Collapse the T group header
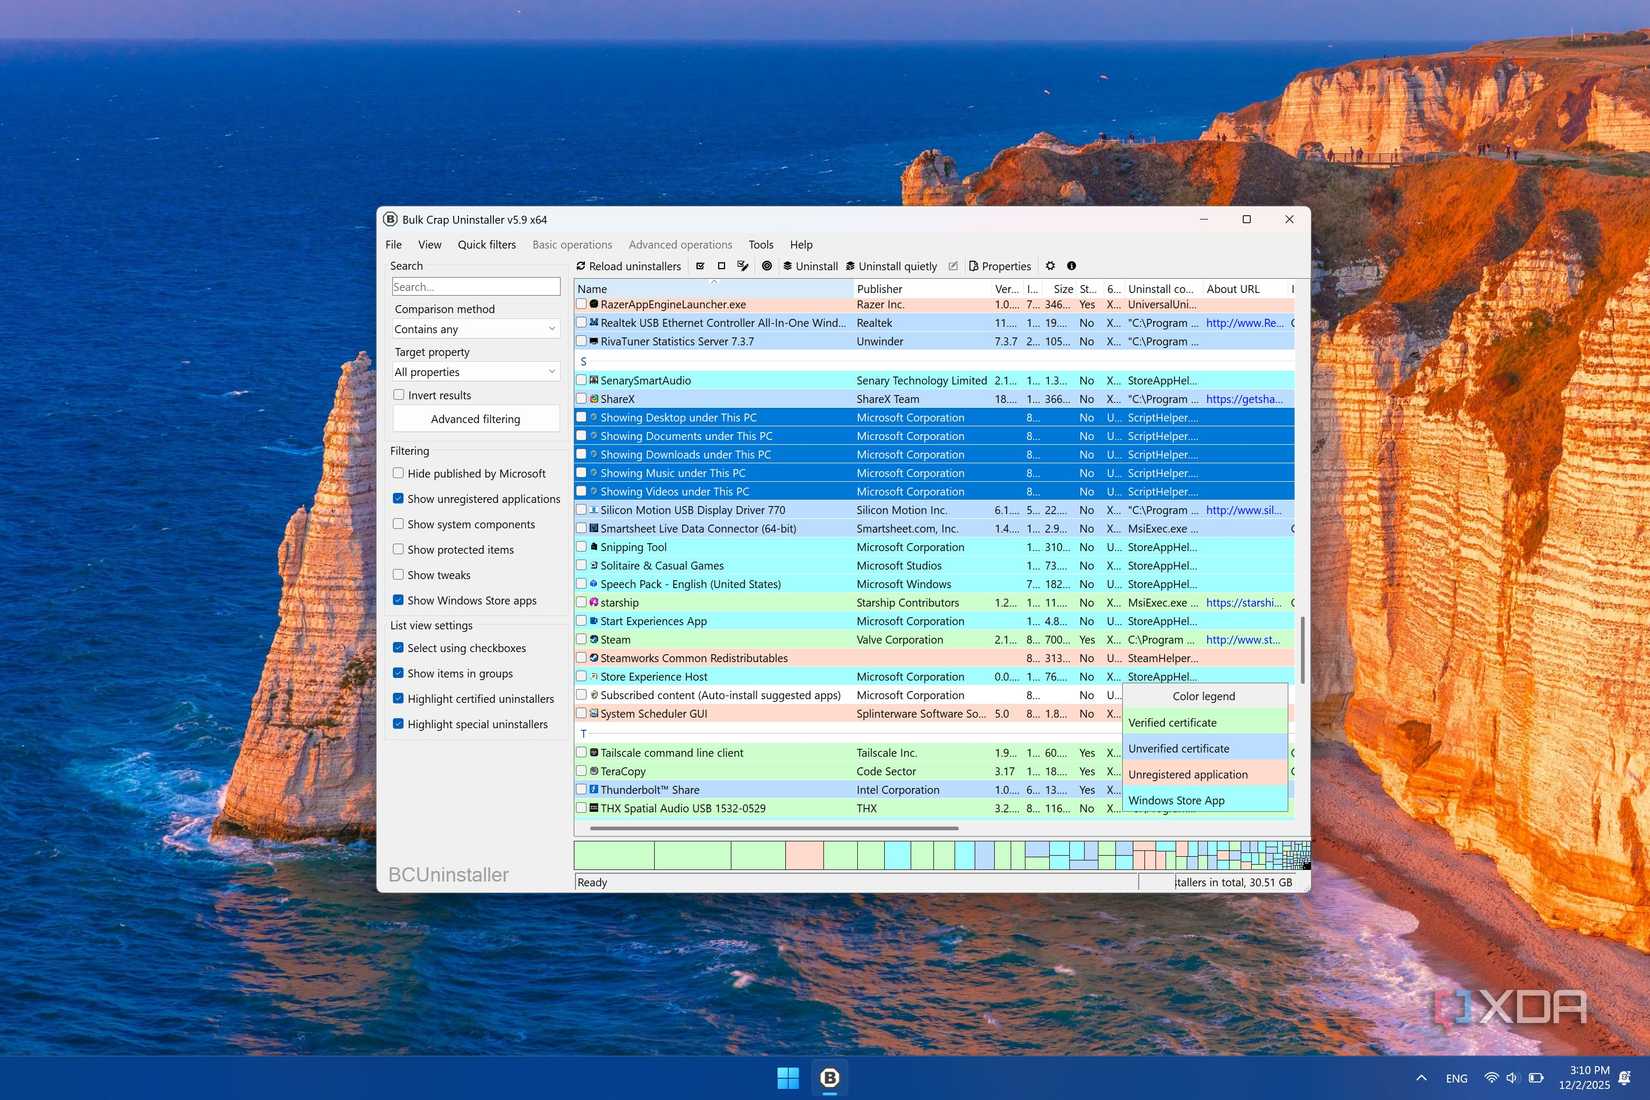Screen dimensions: 1650x1100 pos(584,733)
